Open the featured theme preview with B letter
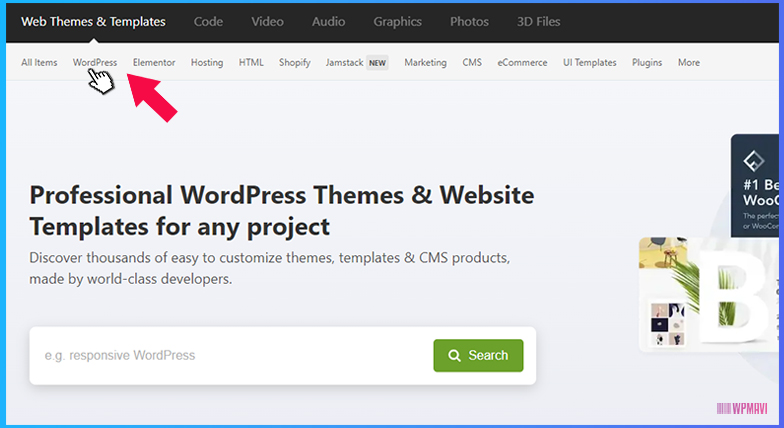 (x=708, y=294)
